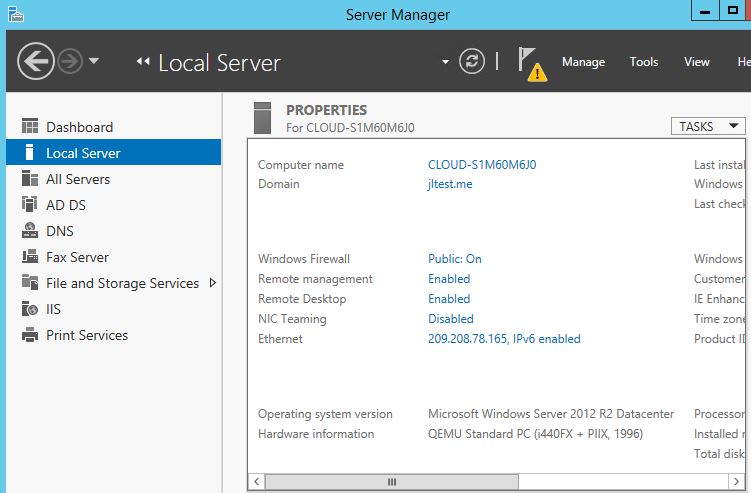The image size is (751, 493).
Task: Click the Fax Server icon
Action: [x=30, y=256]
